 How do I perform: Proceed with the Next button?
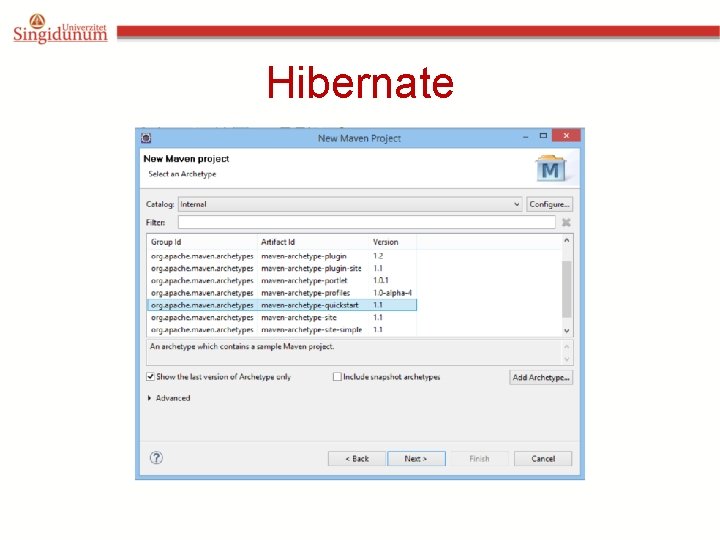[416, 459]
